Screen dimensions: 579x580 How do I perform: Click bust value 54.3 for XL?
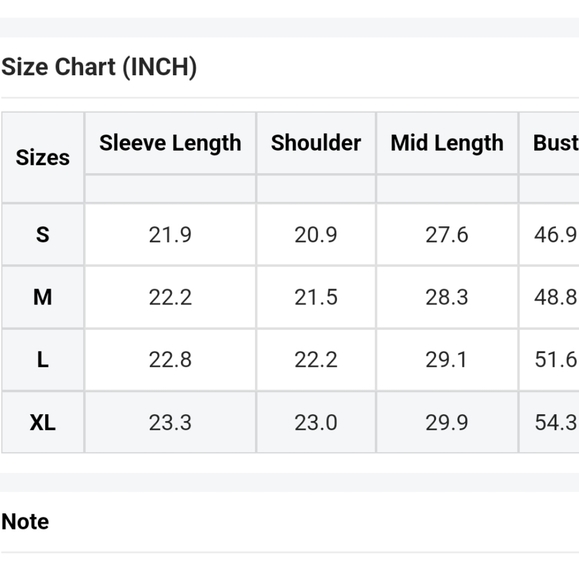pyautogui.click(x=556, y=422)
